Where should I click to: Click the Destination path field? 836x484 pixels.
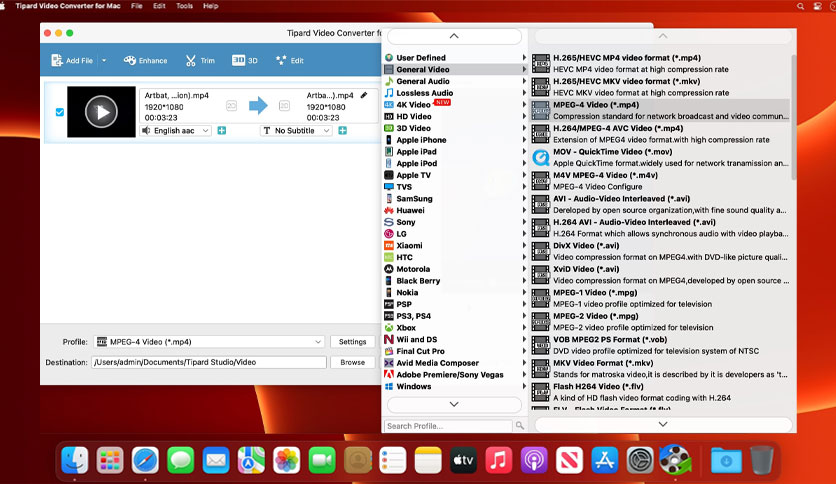pos(208,362)
